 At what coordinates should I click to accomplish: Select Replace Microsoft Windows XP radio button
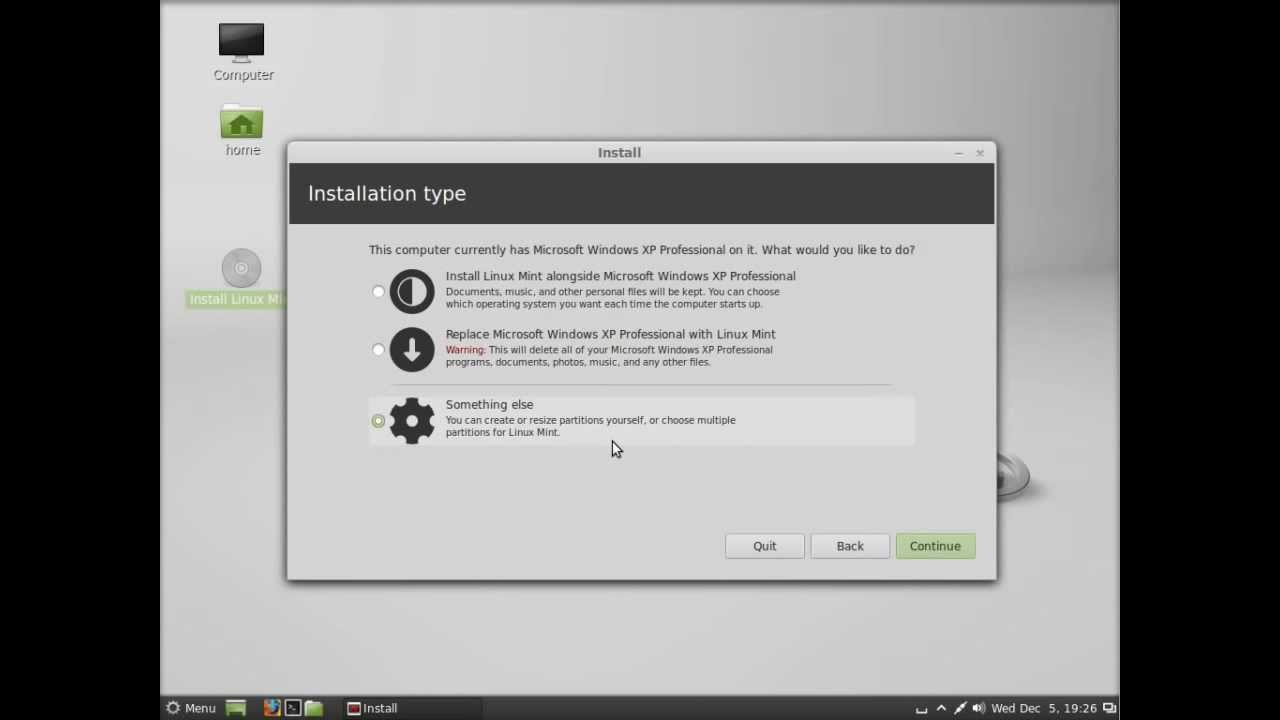[x=378, y=350]
